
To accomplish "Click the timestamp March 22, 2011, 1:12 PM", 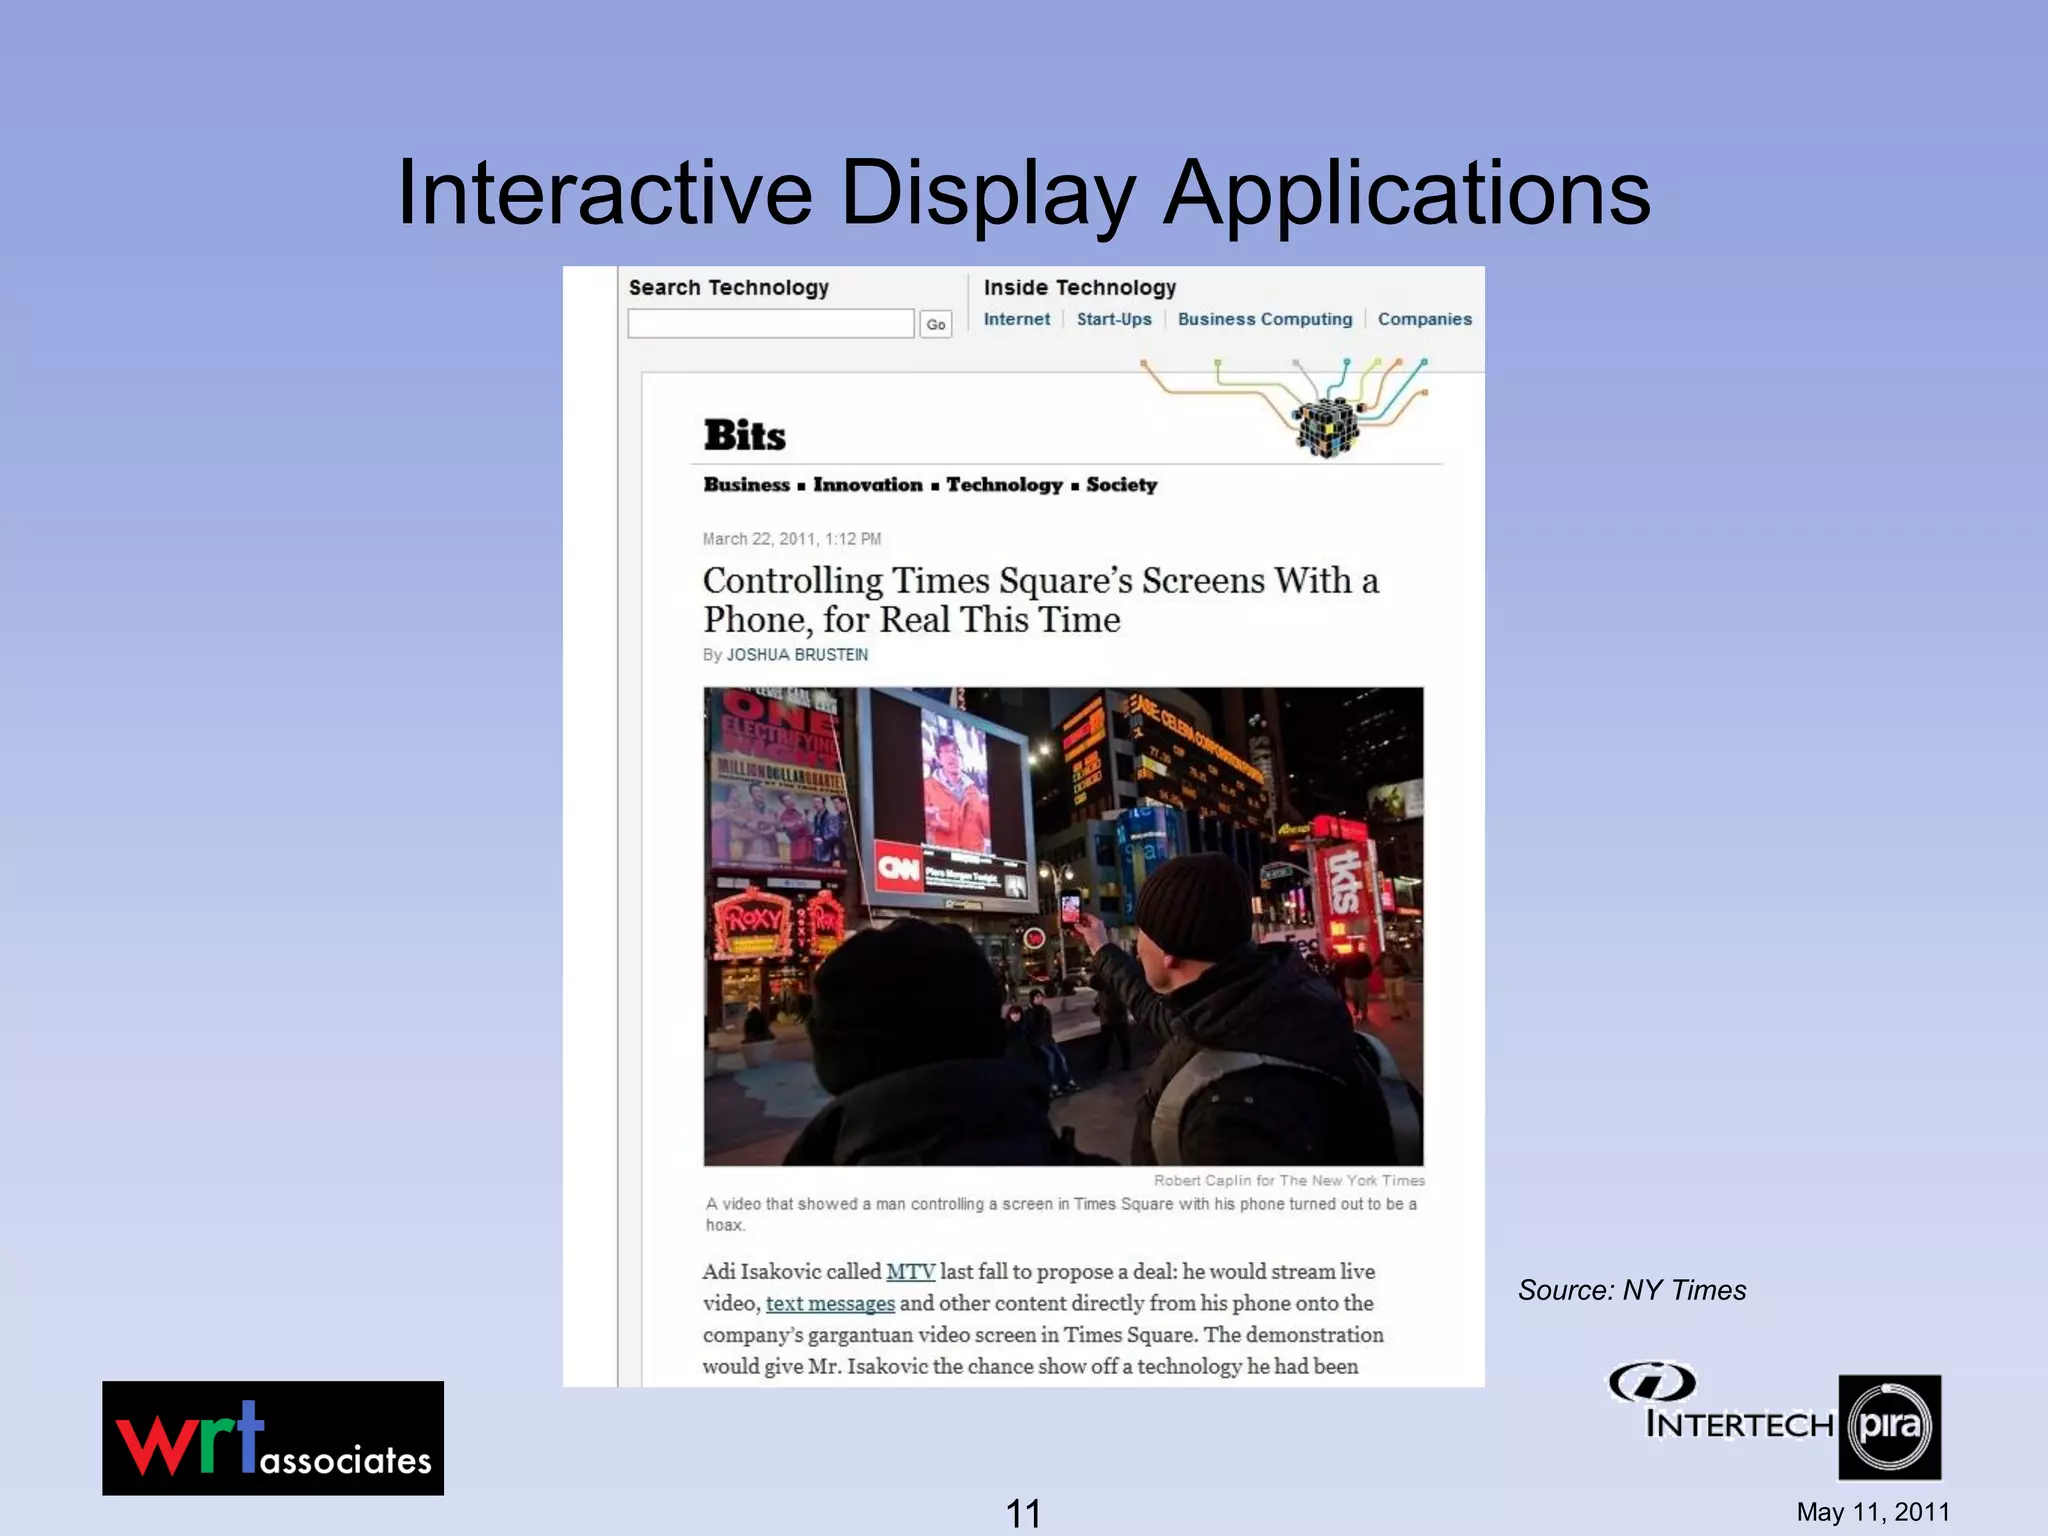I will coord(792,539).
